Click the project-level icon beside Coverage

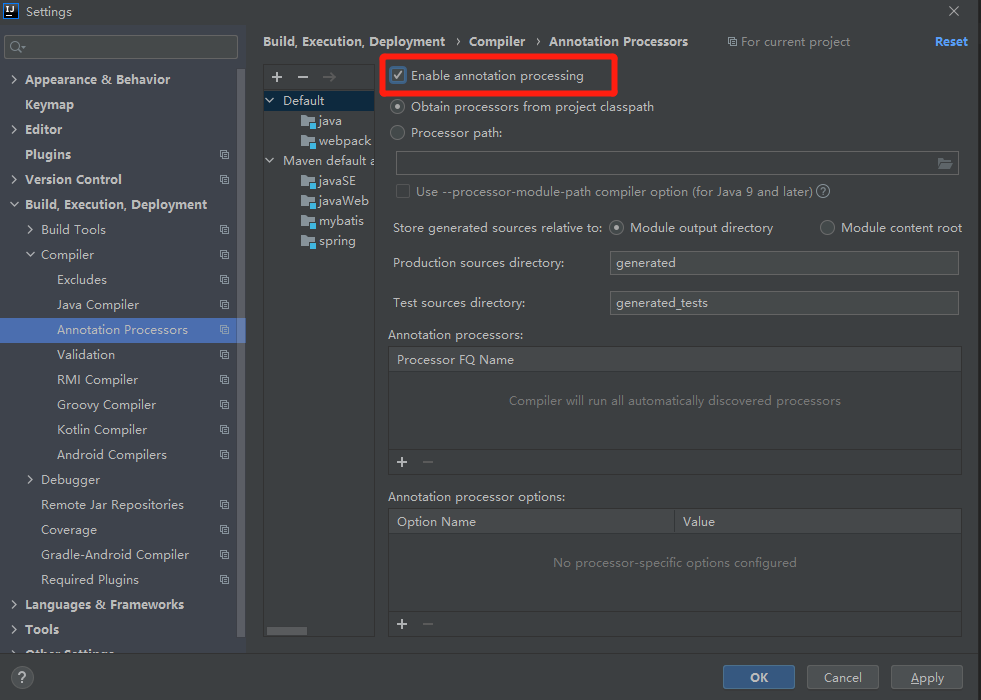(x=225, y=530)
